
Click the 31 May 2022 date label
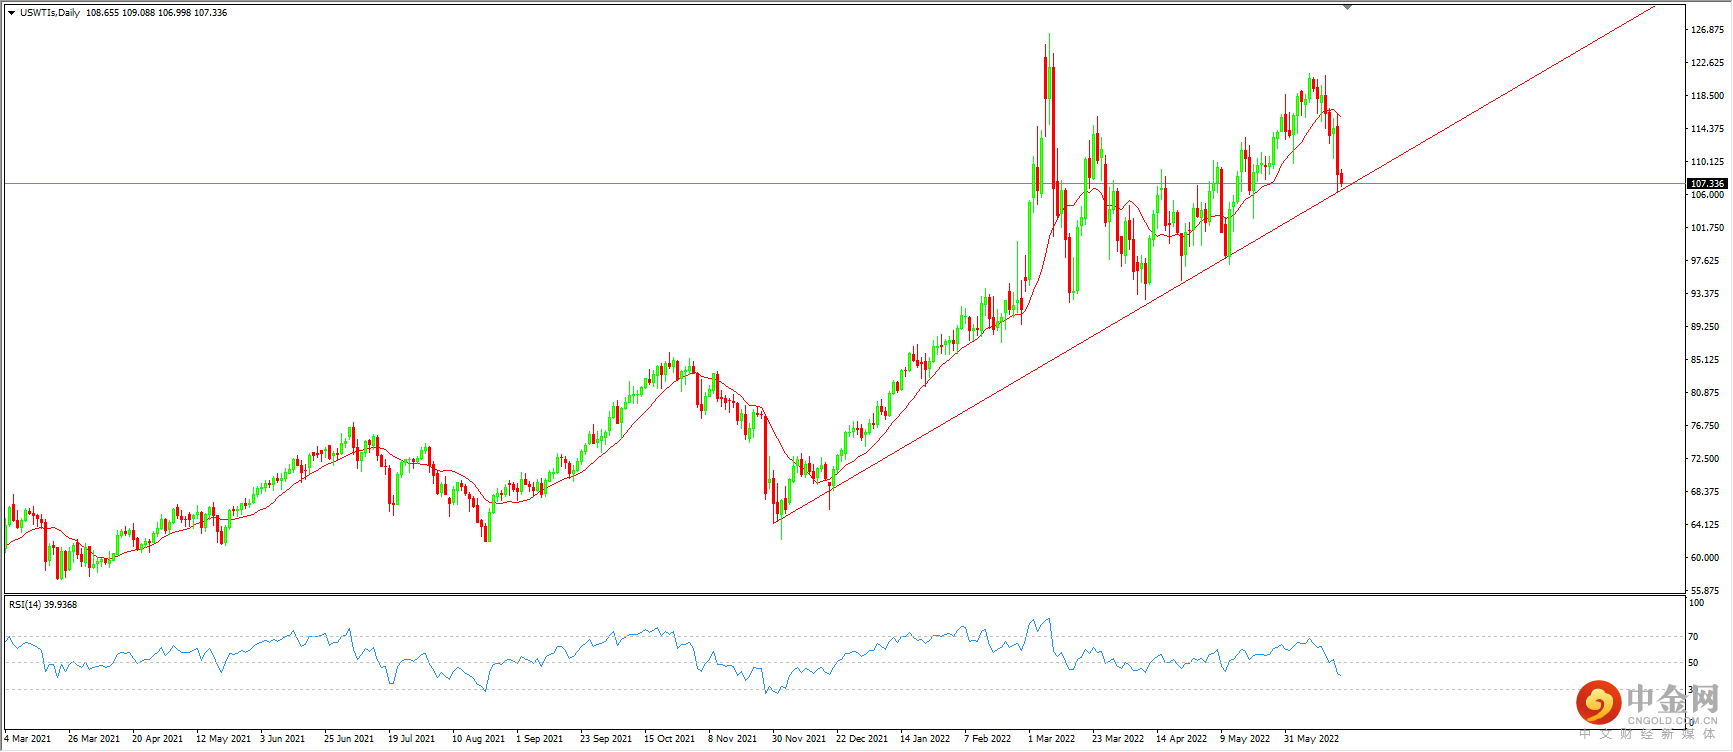coord(1312,739)
